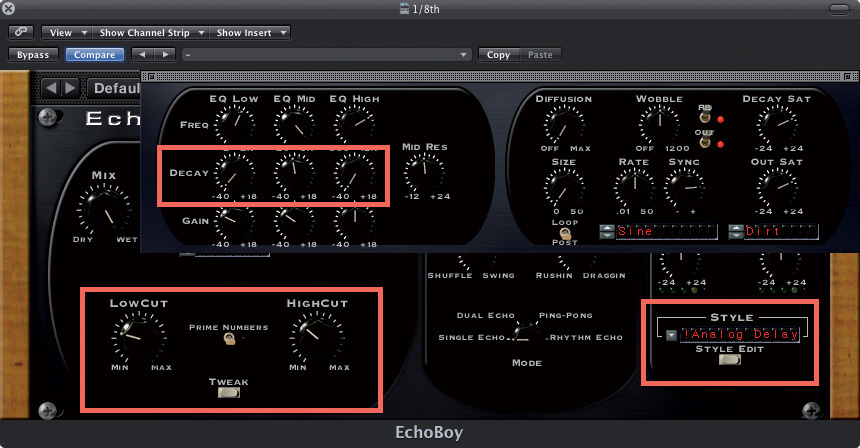Select the Ping-Pong mode label
Viewport: 860px width, 448px height.
coord(565,315)
